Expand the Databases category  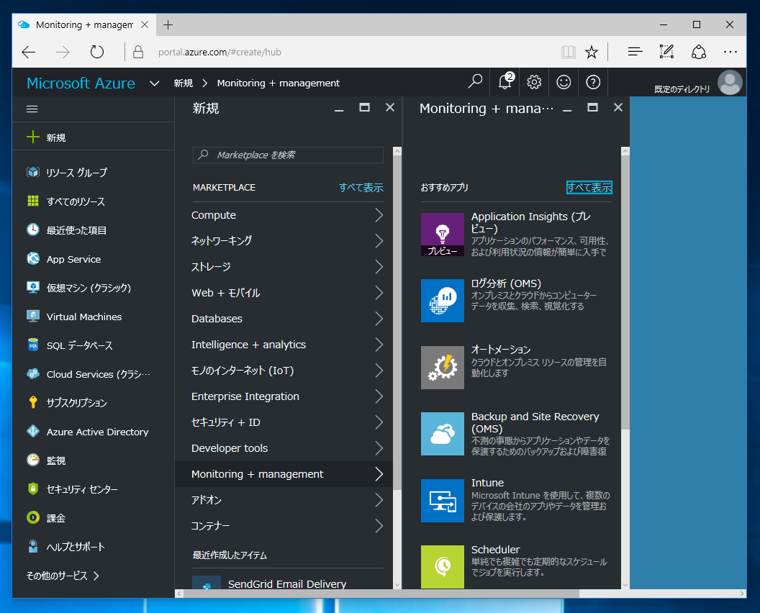287,319
